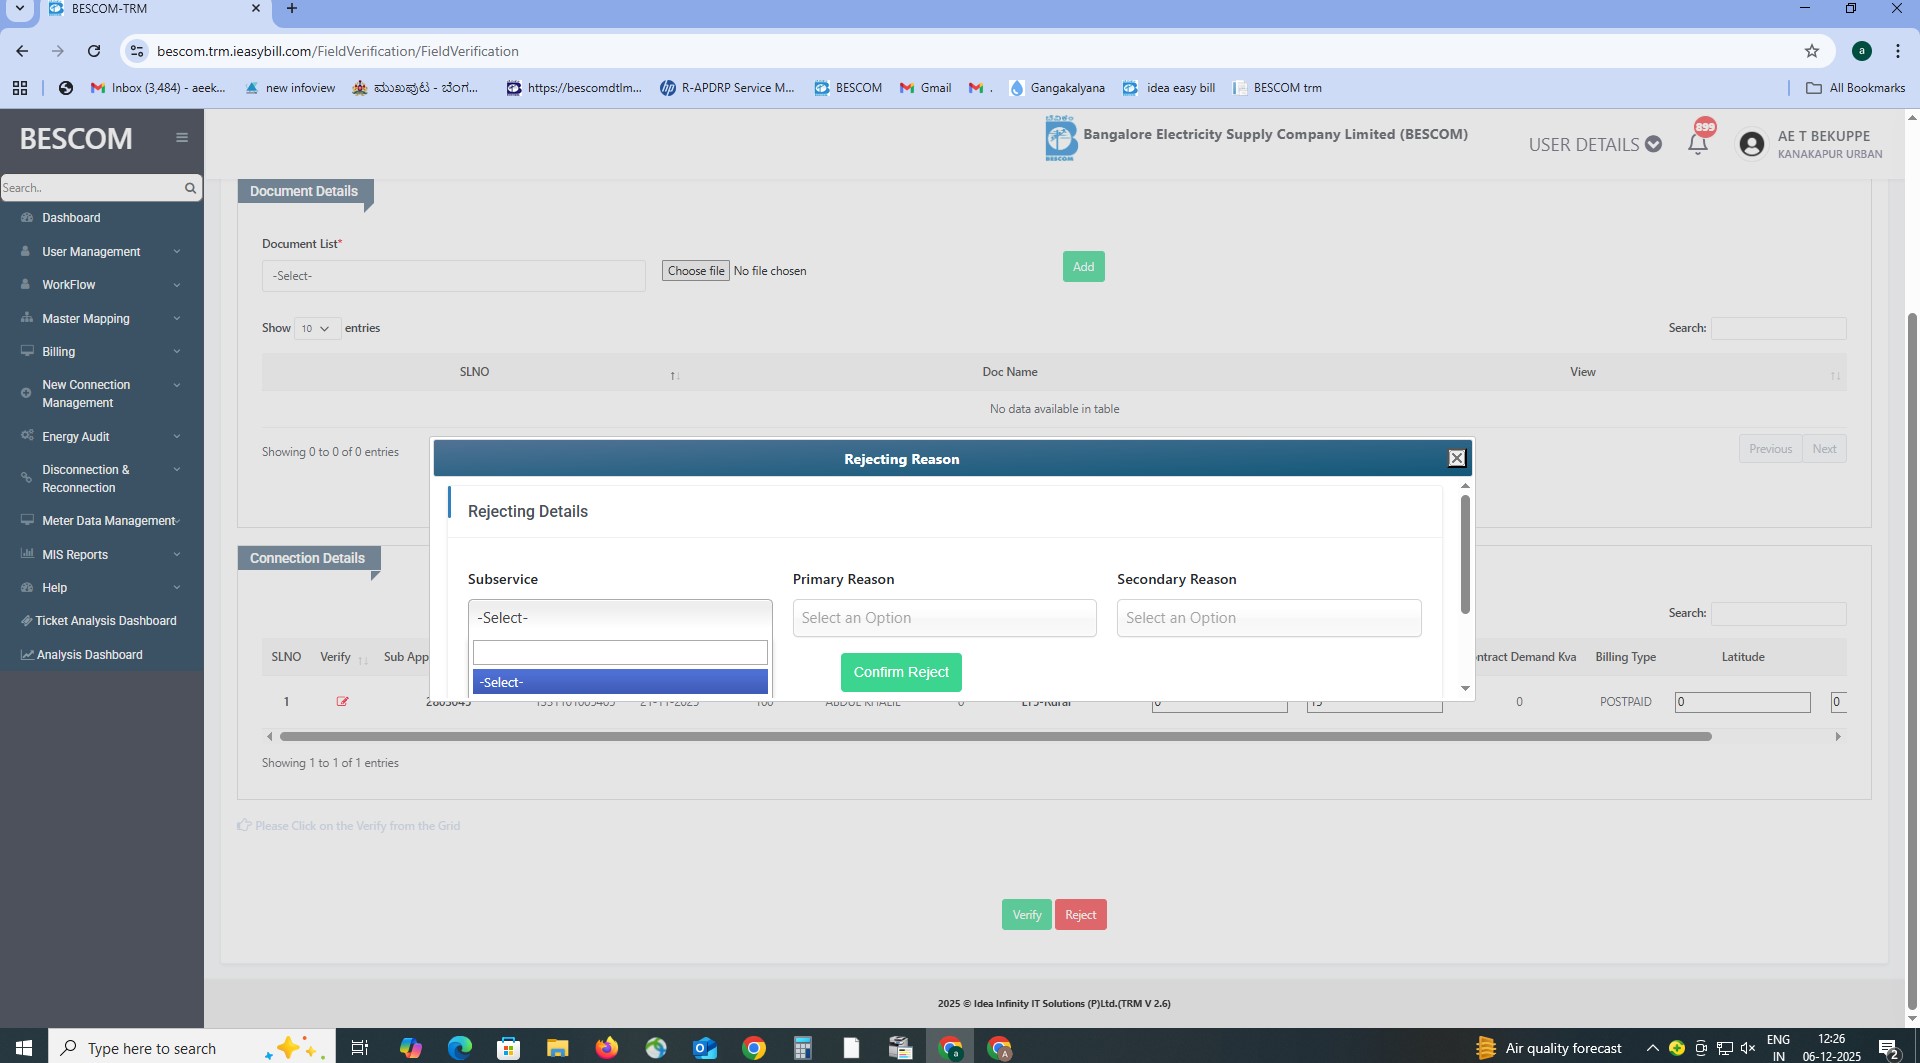This screenshot has height=1063, width=1920.
Task: Reload the BESCOM page
Action: (94, 51)
